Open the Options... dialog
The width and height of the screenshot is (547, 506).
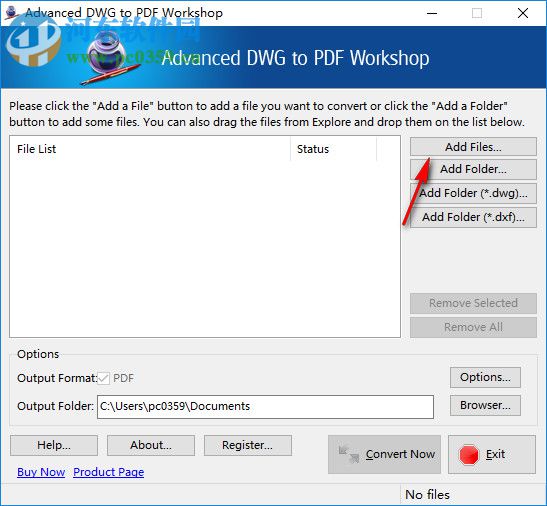tap(485, 377)
